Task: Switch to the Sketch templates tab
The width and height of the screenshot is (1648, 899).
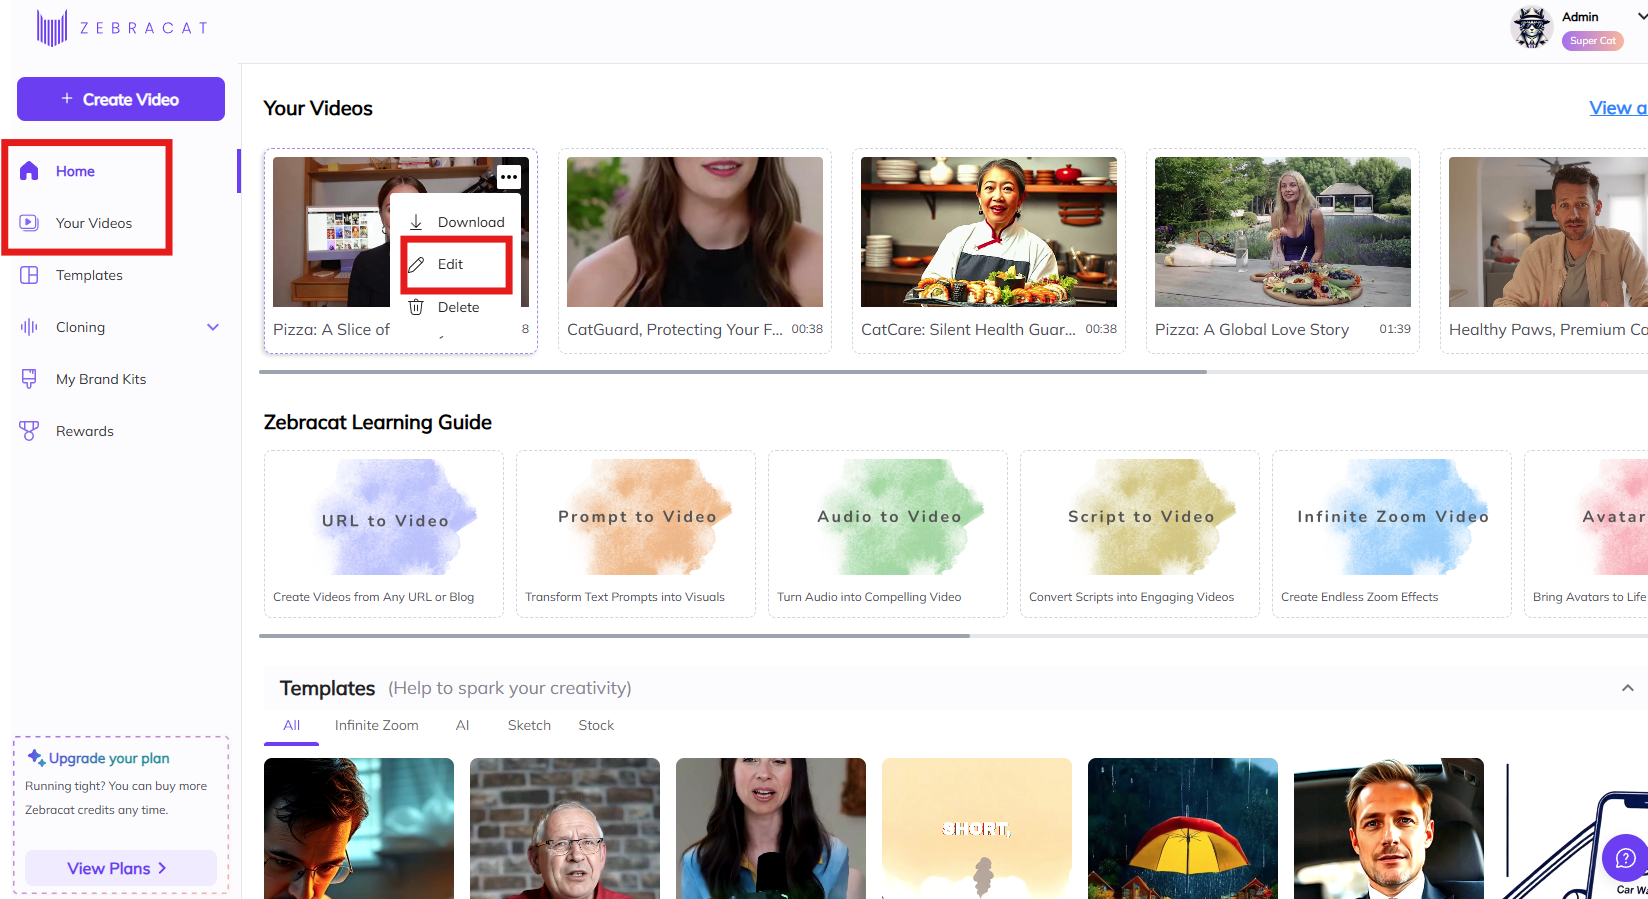Action: coord(529,725)
